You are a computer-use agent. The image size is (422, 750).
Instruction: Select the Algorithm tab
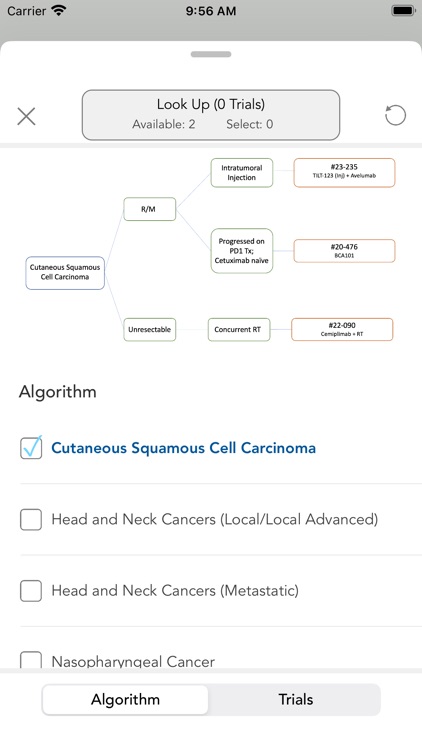[x=125, y=700]
